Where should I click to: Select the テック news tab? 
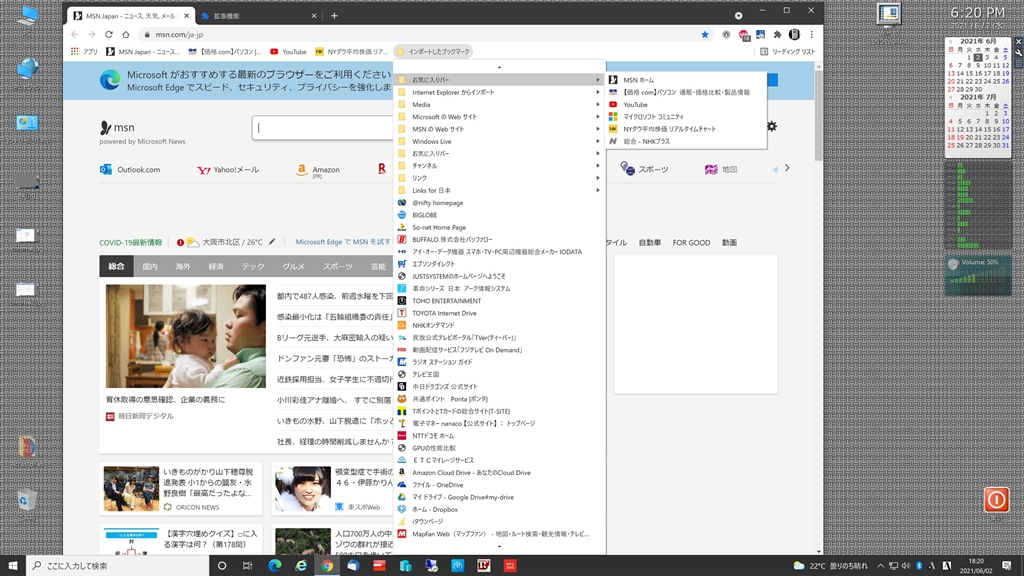click(253, 266)
